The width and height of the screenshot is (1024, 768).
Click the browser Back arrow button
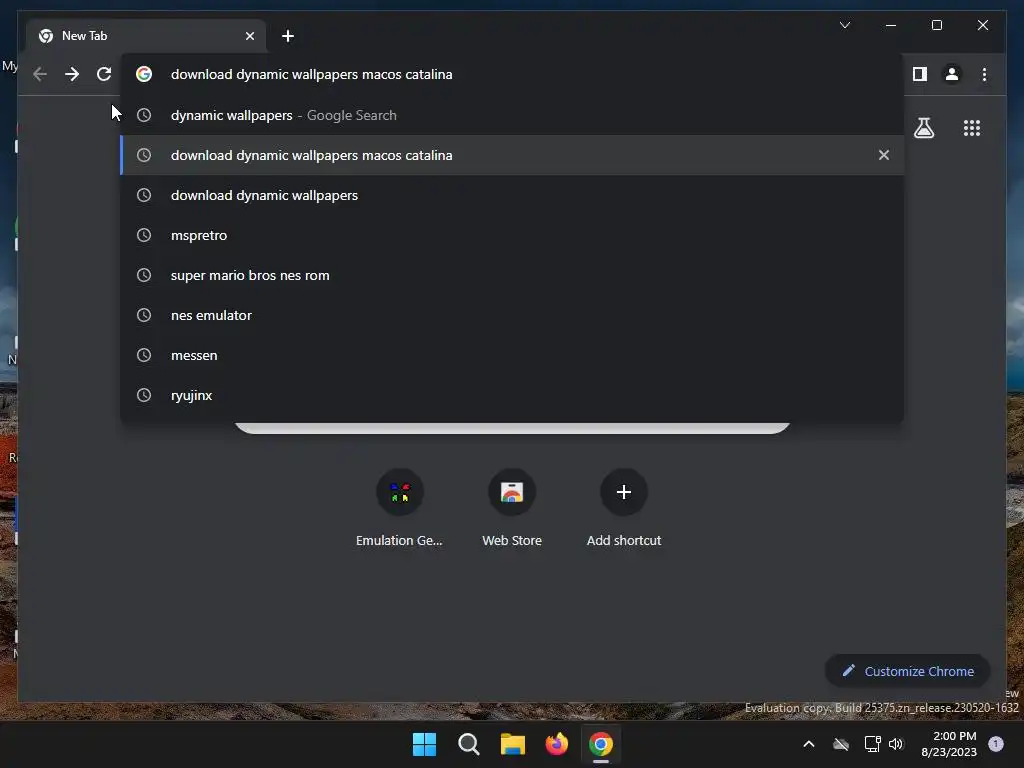(40, 74)
